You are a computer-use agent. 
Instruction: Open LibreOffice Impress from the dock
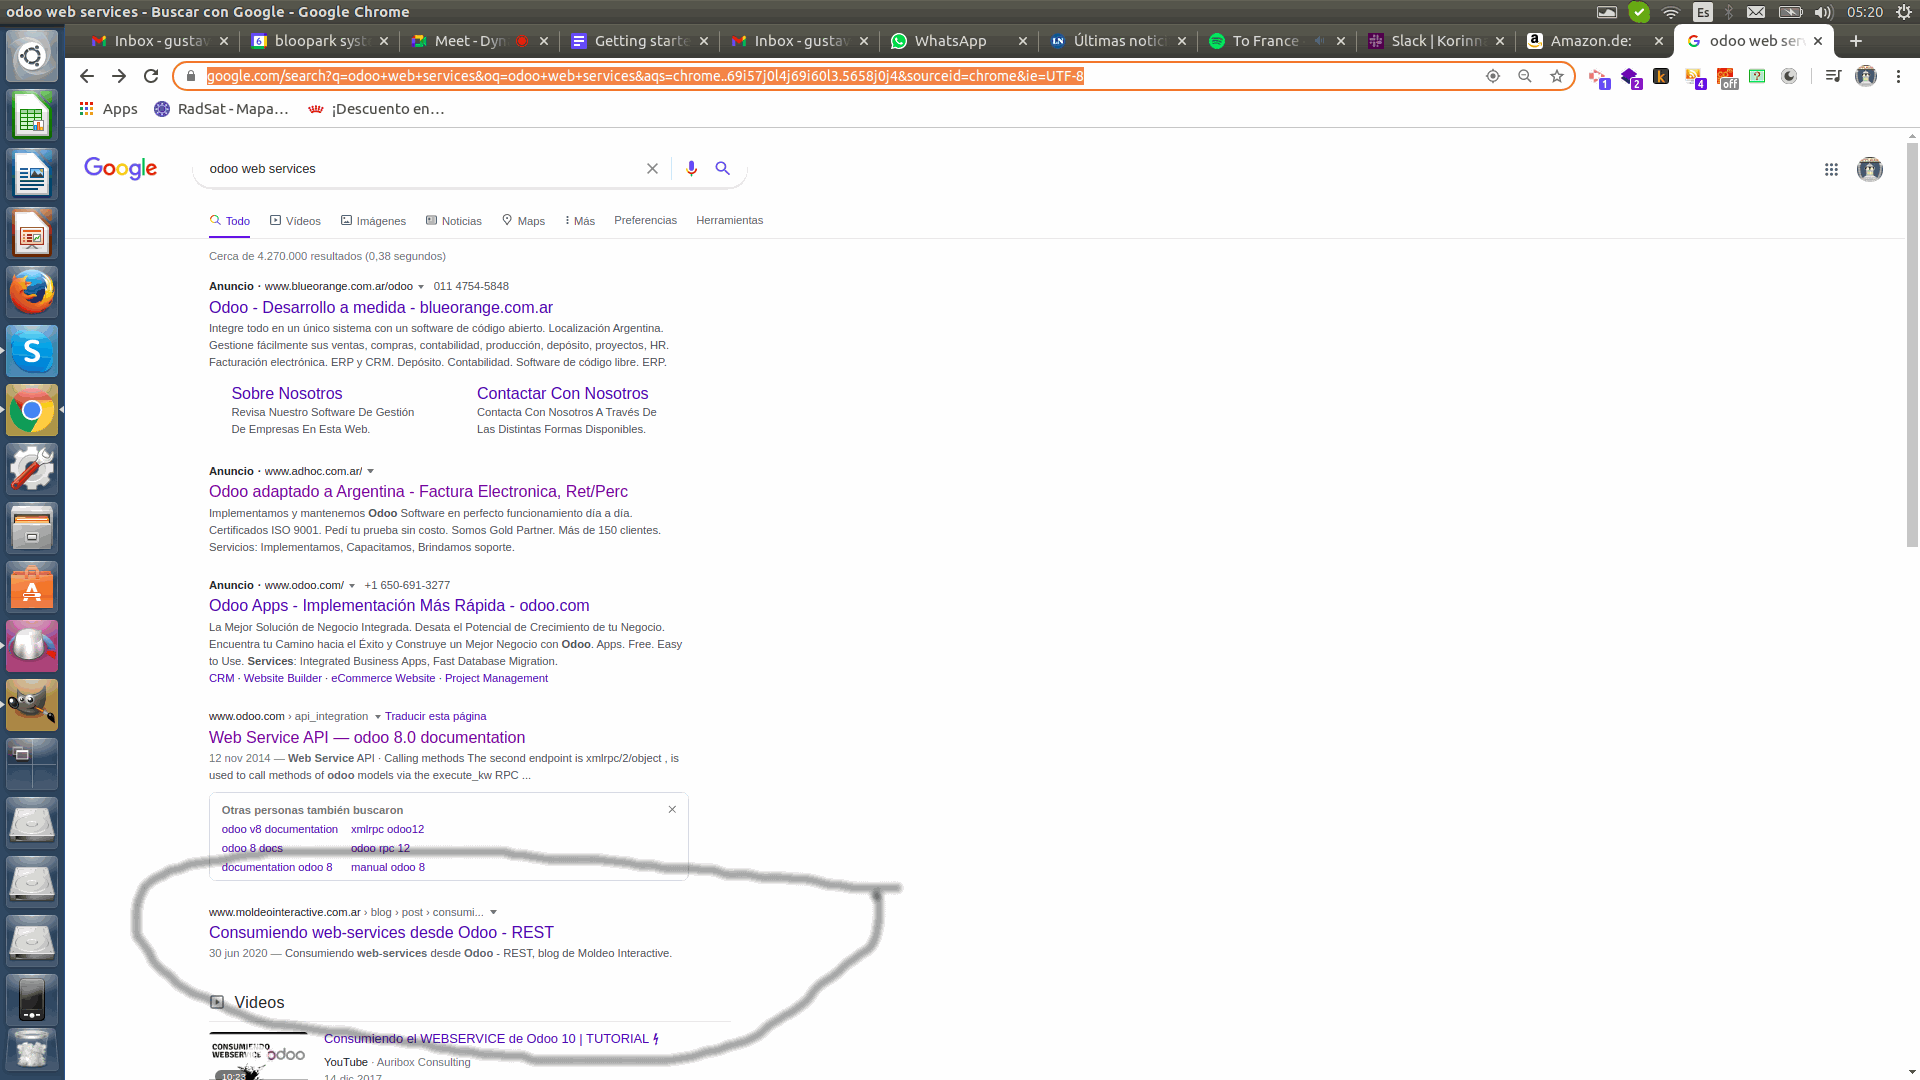32,233
